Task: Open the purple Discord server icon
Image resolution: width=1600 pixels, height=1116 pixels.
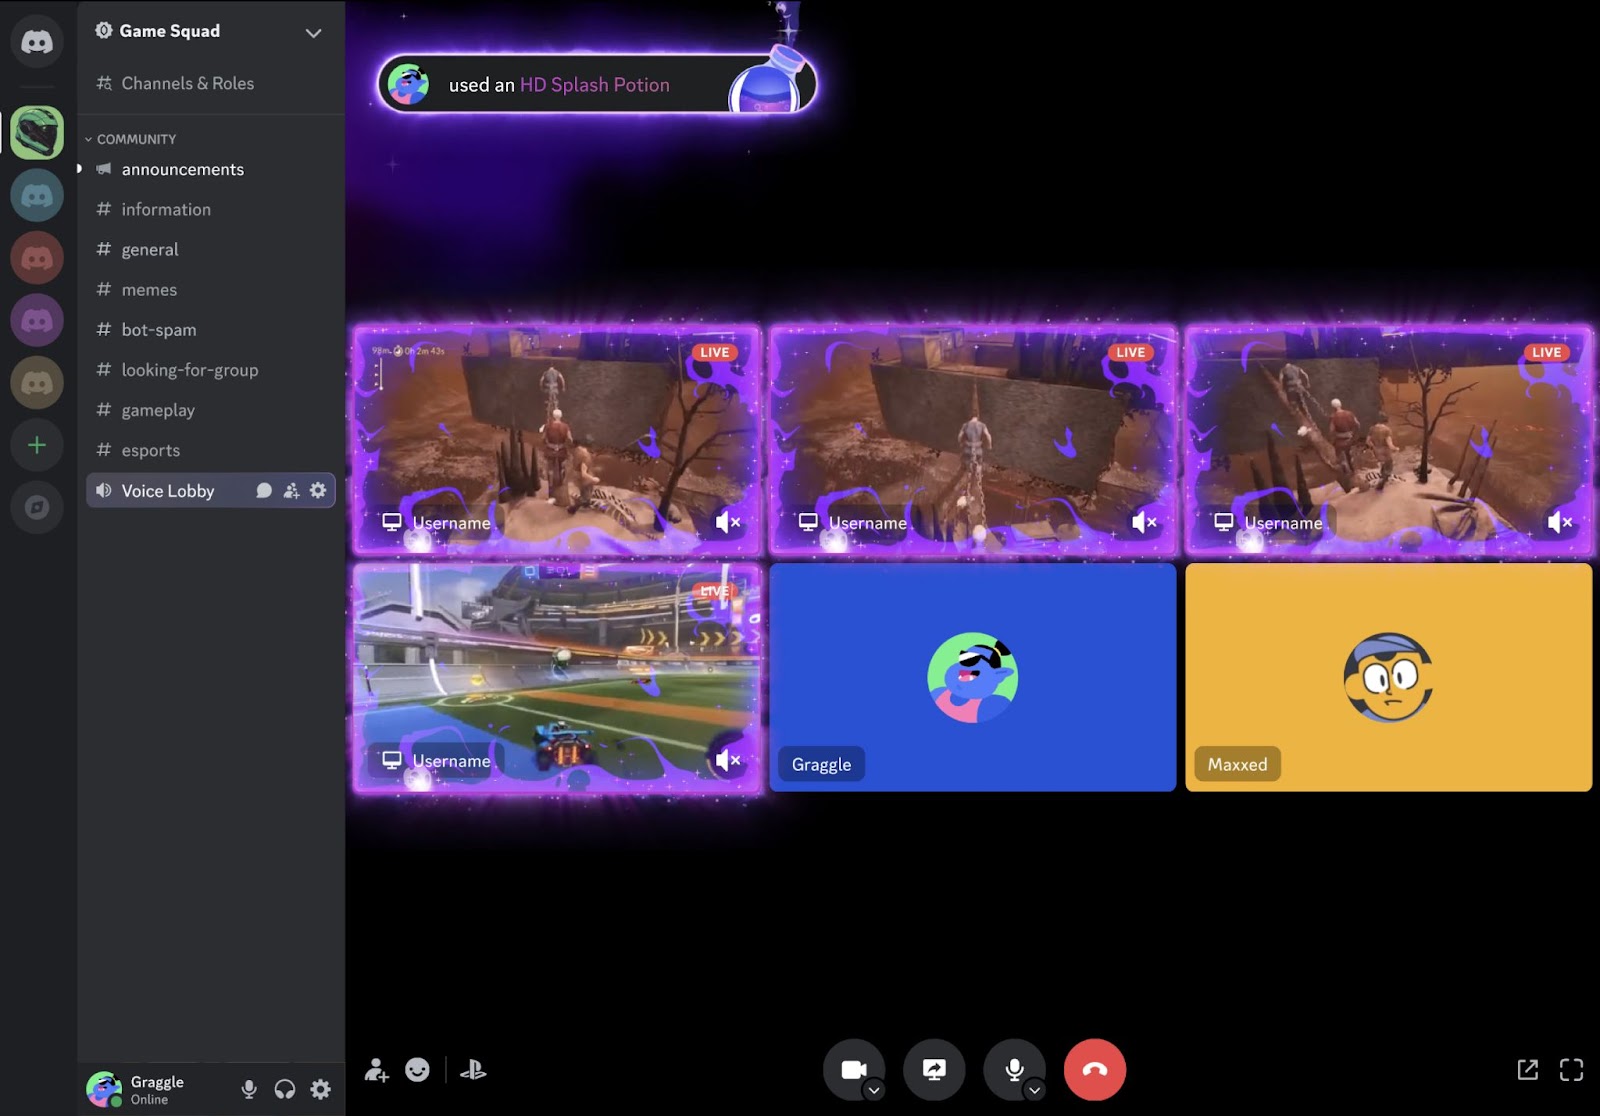Action: tap(37, 320)
